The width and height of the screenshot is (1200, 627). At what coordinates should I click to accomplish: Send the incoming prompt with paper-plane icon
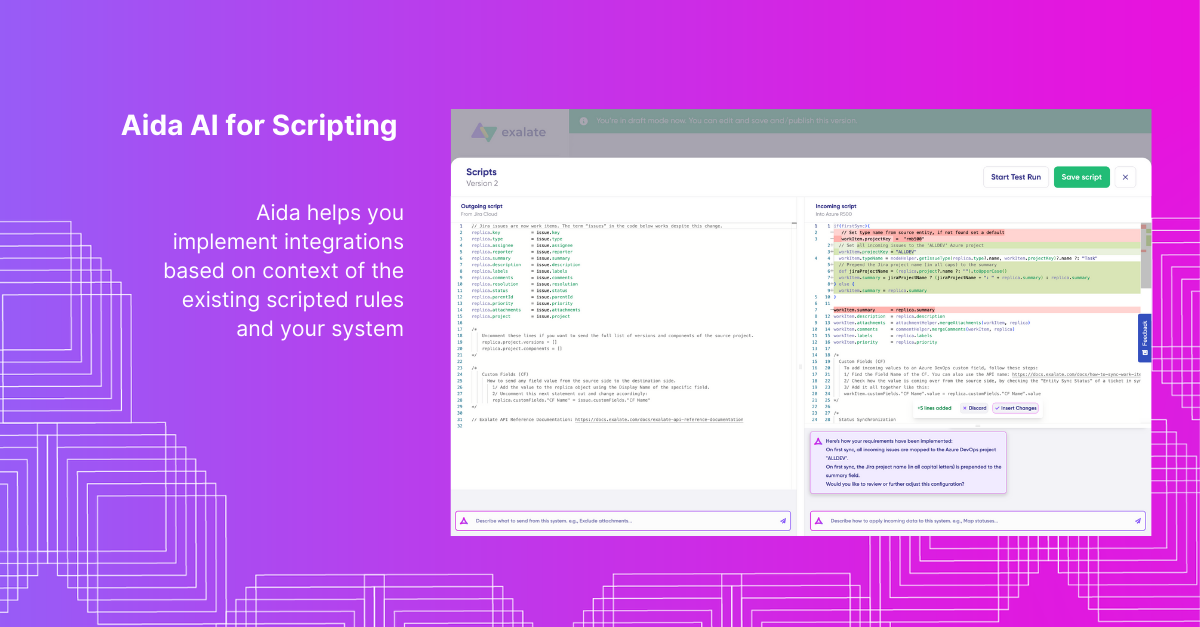coord(1138,521)
